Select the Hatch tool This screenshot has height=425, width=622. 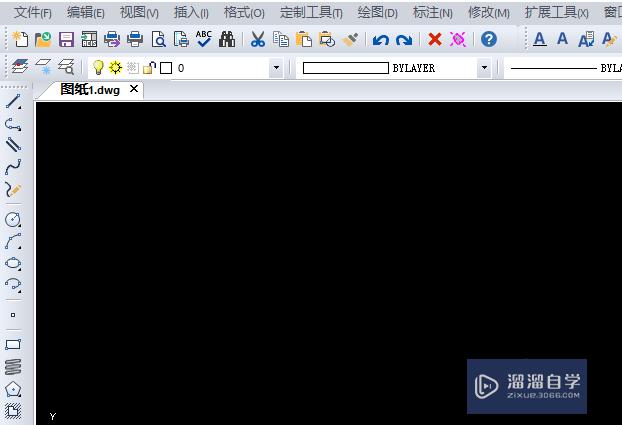13,411
